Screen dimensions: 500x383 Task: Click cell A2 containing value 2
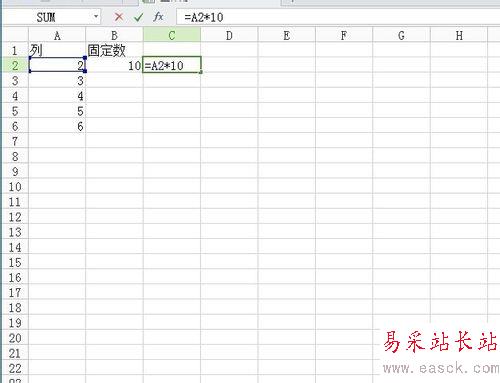(57, 65)
